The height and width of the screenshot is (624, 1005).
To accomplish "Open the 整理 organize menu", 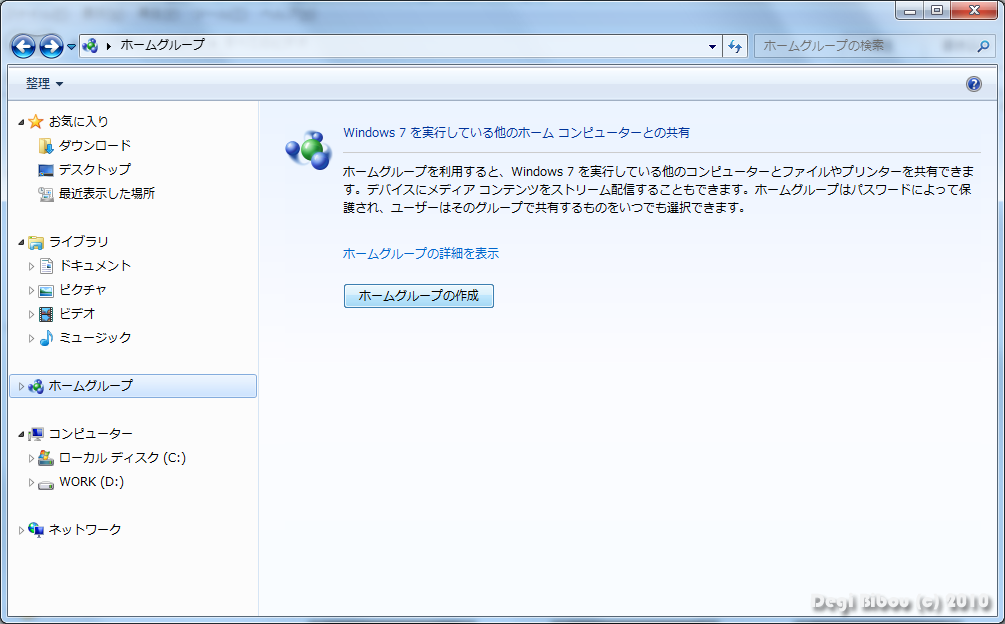I will click(44, 83).
